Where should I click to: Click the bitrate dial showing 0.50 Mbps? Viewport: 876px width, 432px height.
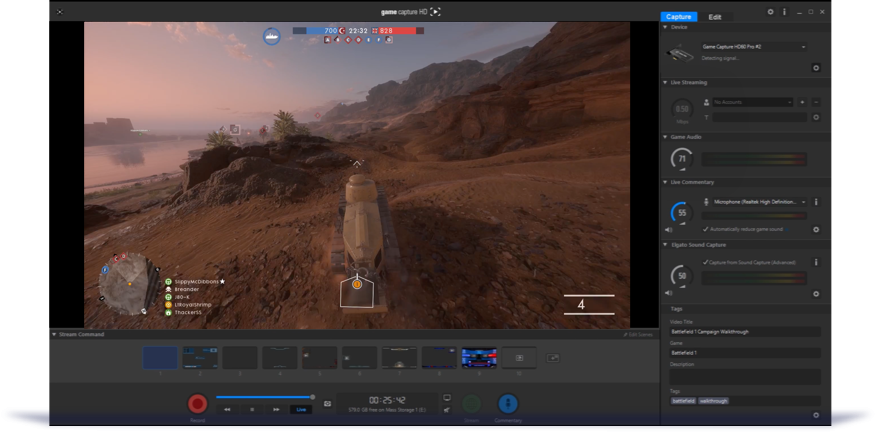click(x=682, y=110)
